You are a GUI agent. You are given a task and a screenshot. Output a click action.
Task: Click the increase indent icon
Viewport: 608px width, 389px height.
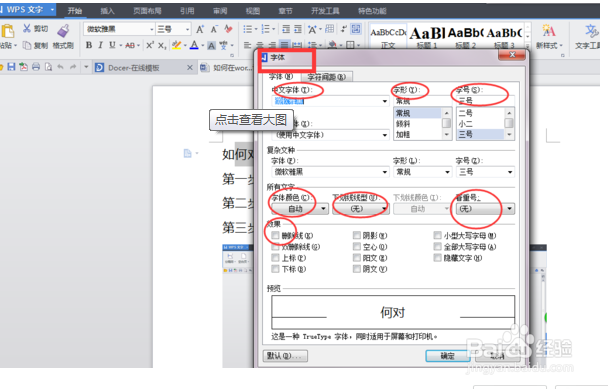coord(298,29)
